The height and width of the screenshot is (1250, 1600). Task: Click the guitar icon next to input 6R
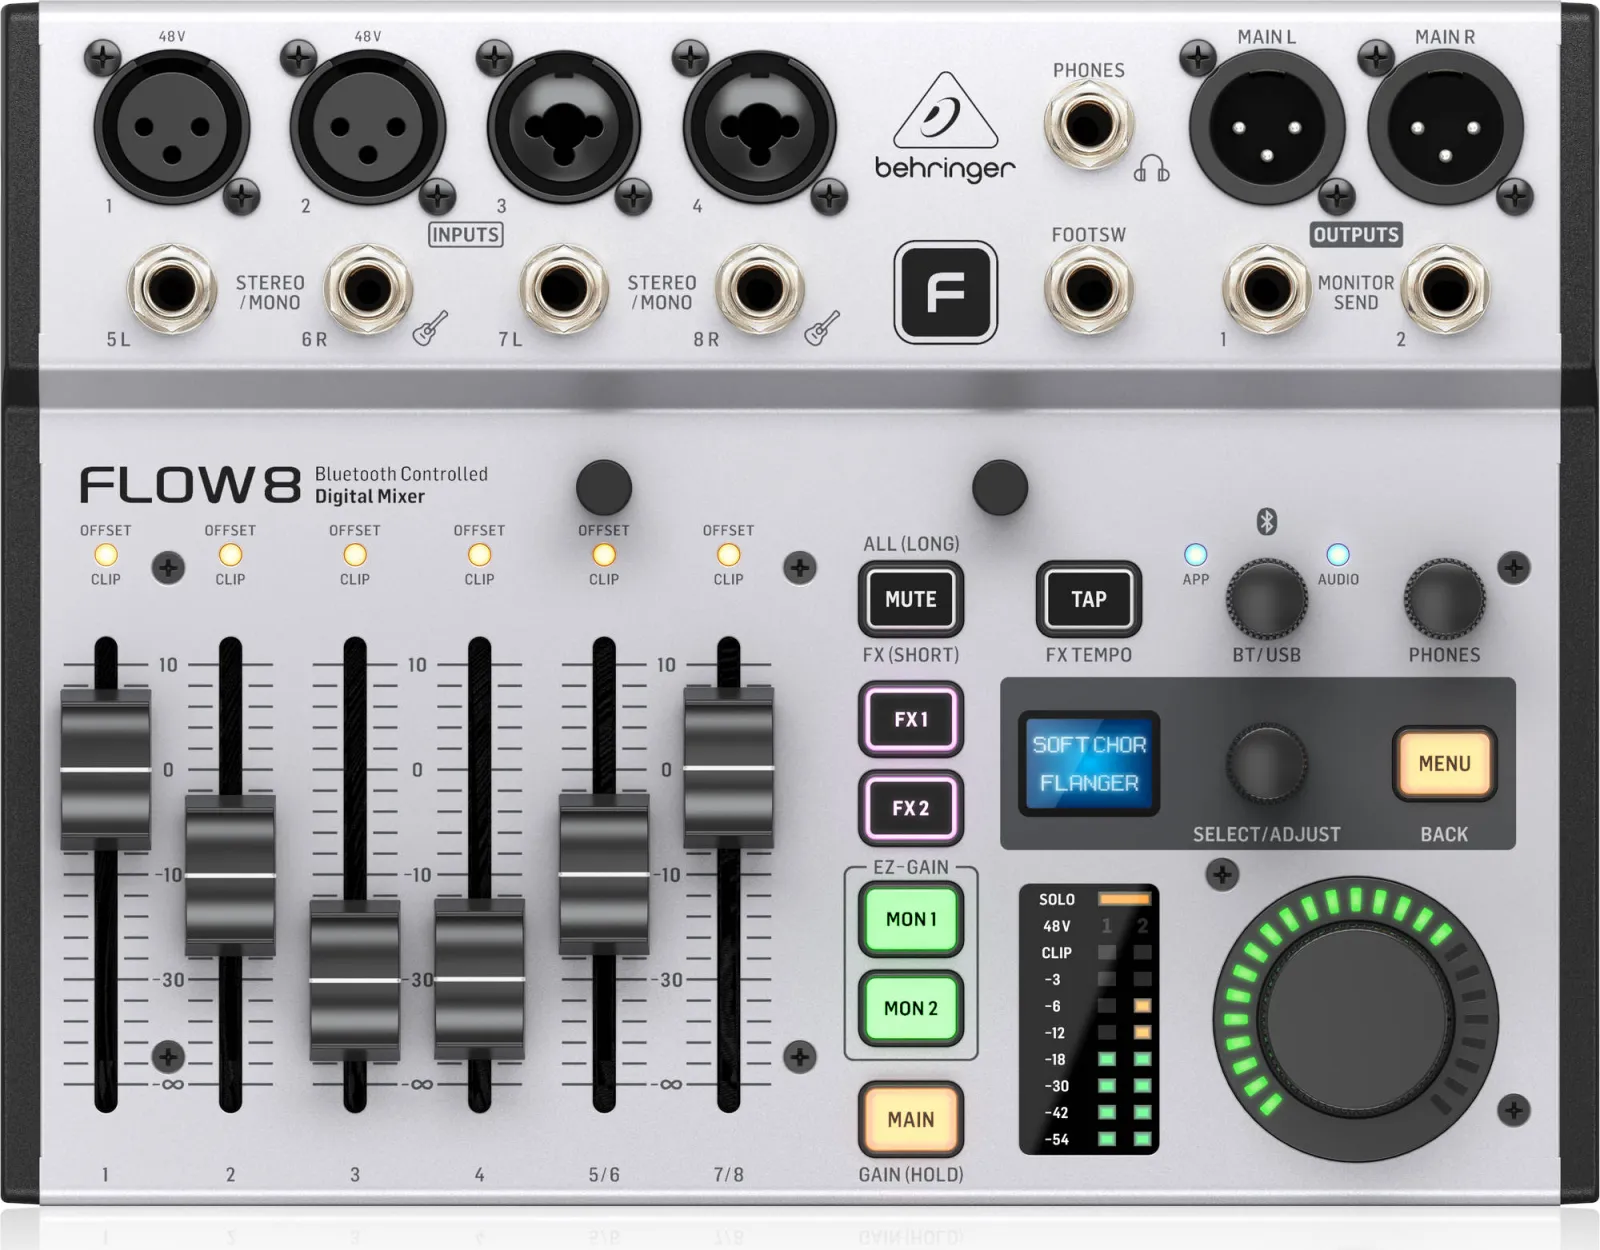430,328
